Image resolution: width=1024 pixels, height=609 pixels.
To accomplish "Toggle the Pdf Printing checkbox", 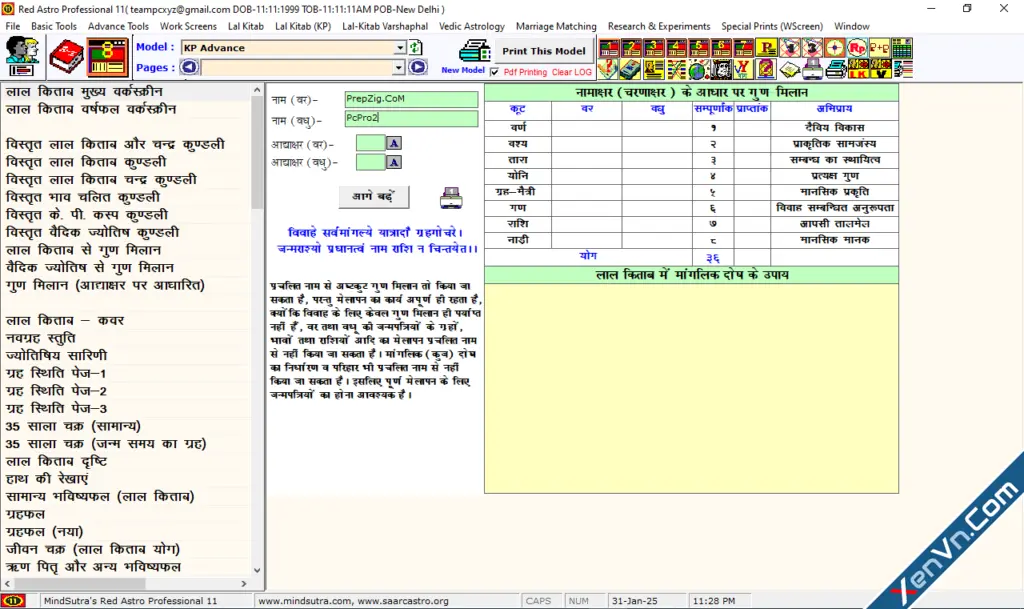I will (x=494, y=72).
